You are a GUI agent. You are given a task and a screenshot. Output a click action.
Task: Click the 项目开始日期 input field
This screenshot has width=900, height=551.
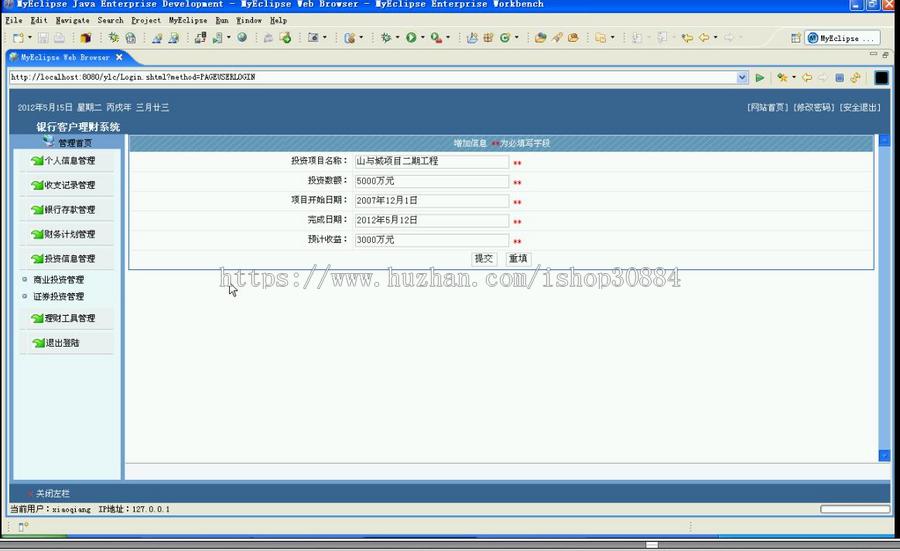coord(432,200)
